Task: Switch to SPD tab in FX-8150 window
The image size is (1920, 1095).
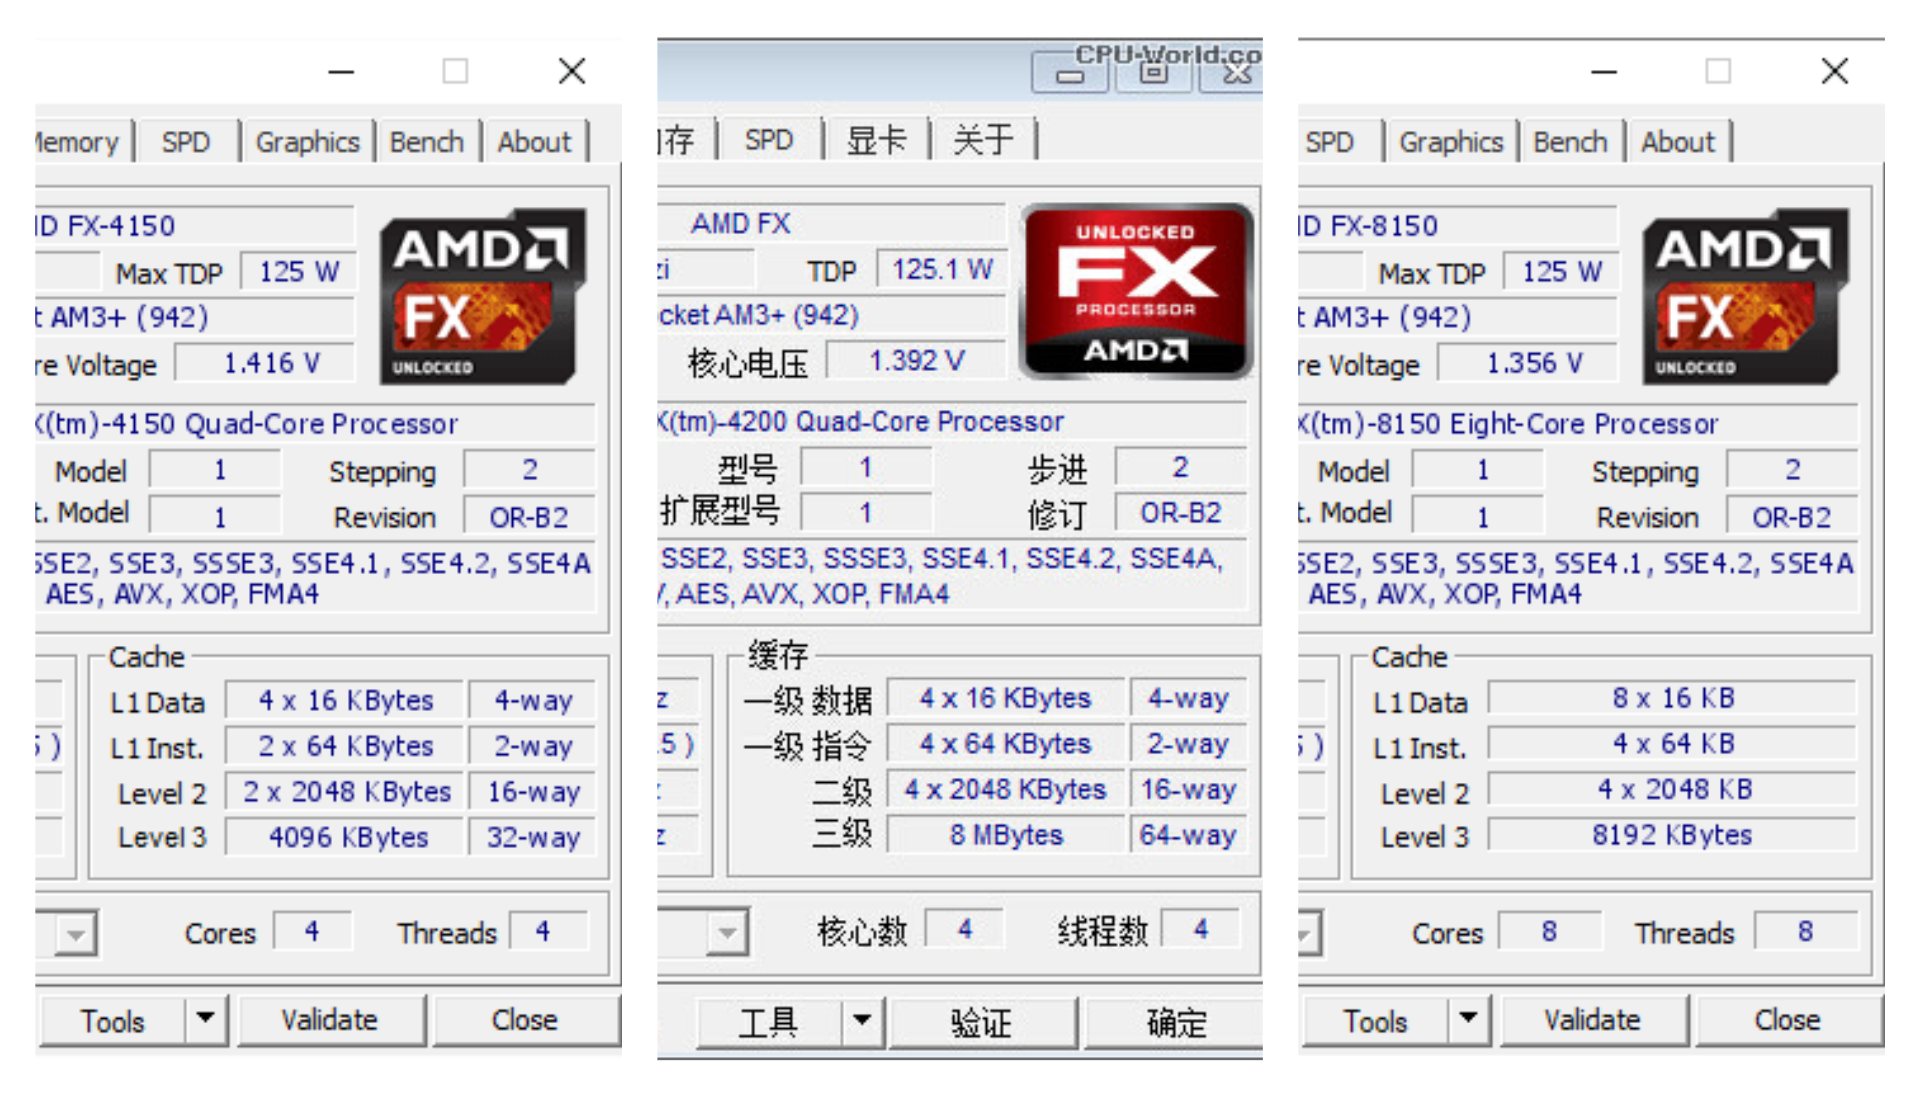Action: pyautogui.click(x=1330, y=142)
